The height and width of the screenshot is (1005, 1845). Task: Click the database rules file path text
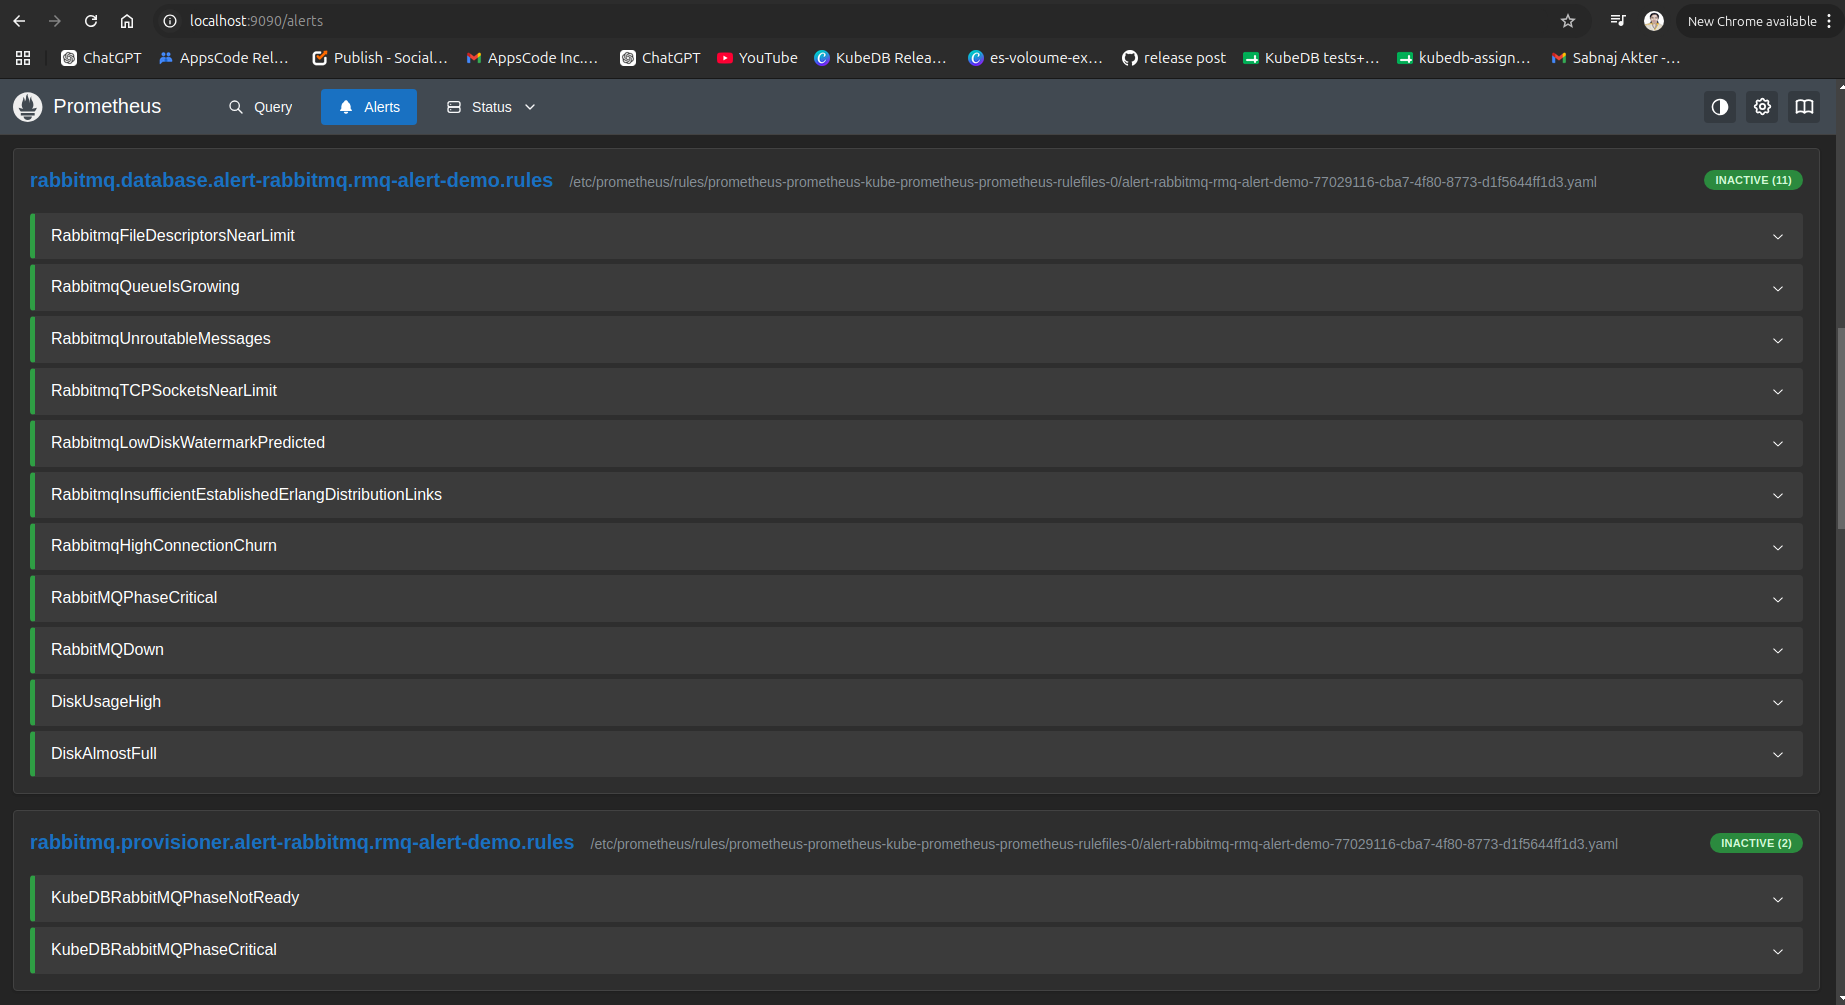tap(1083, 182)
